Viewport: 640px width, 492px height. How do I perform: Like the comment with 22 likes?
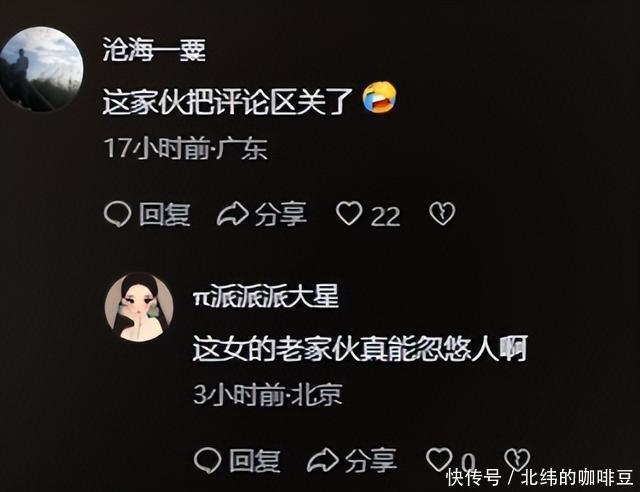pyautogui.click(x=349, y=214)
